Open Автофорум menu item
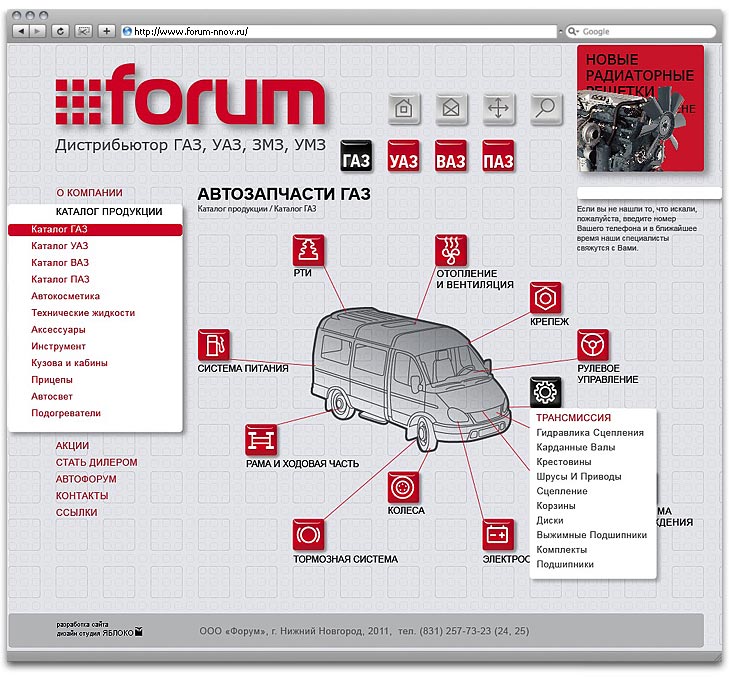 coord(86,479)
